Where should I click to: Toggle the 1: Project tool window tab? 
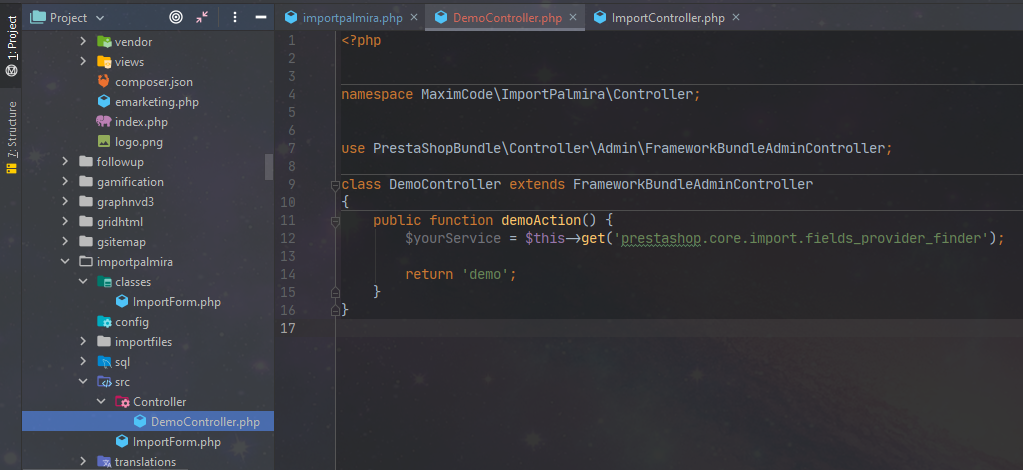click(11, 47)
